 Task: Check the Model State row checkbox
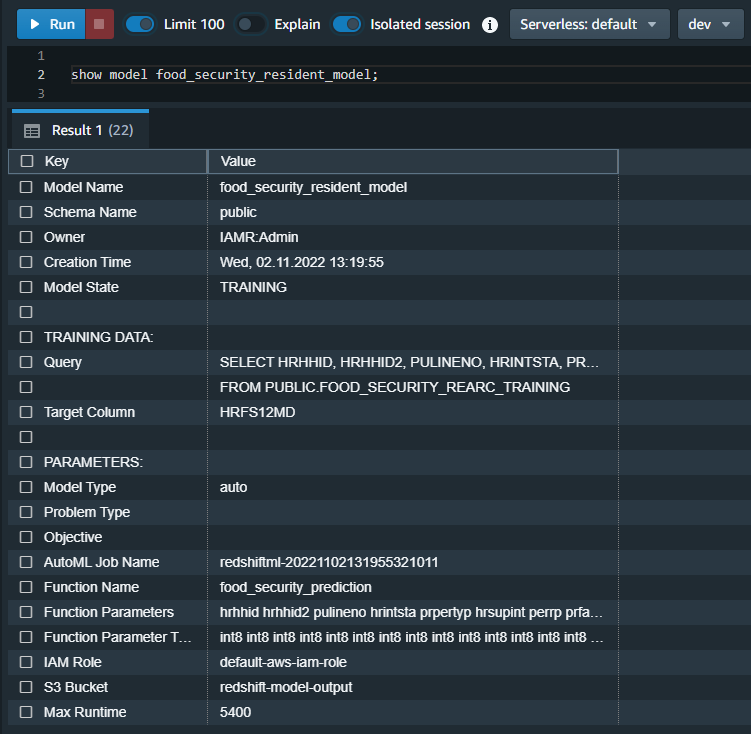click(x=26, y=287)
